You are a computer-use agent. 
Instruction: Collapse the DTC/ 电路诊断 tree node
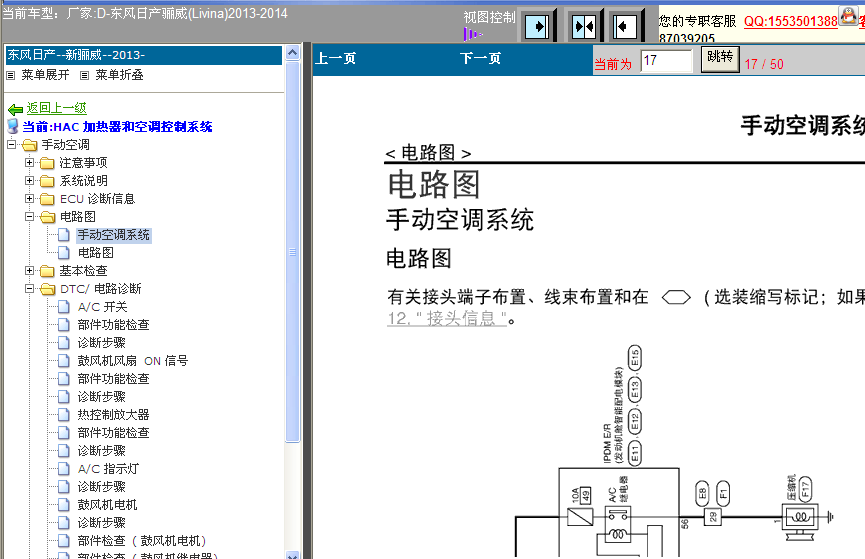29,289
